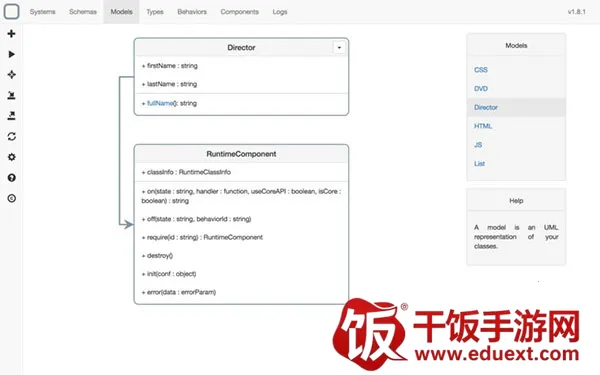Screen dimensions: 600x375
Task: Open the List model link
Action: click(x=479, y=164)
